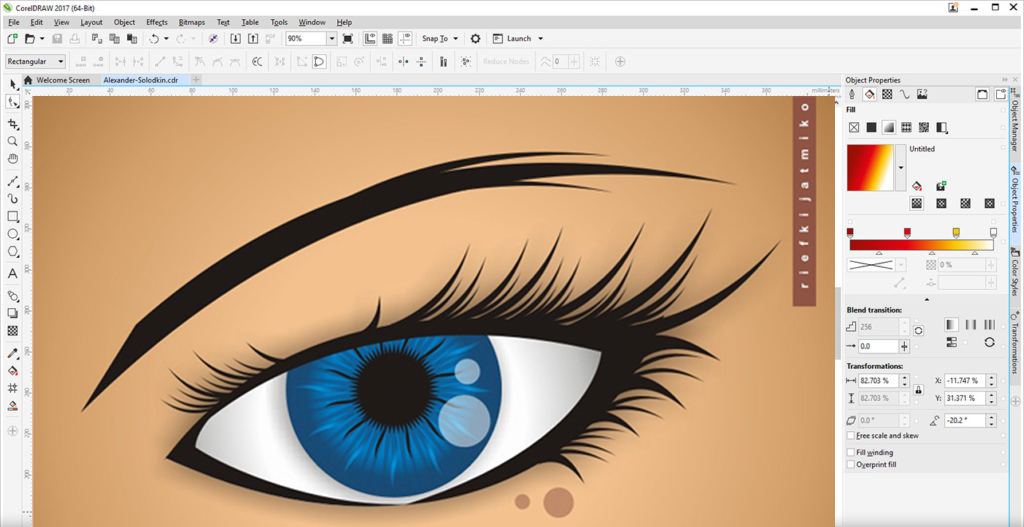
Task: Choose the Crop tool
Action: (13, 124)
